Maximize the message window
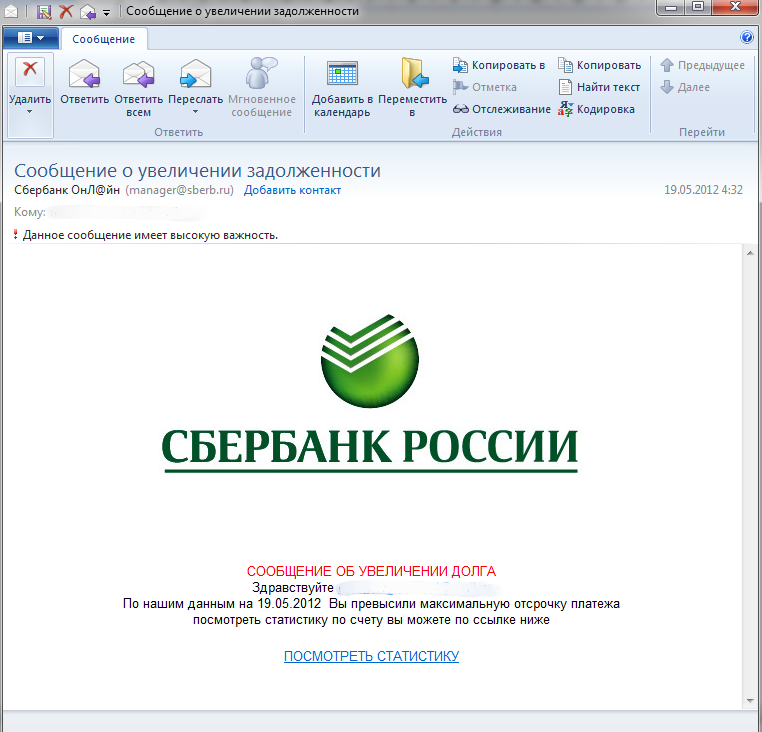Screen dimensions: 762x732 pos(698,7)
